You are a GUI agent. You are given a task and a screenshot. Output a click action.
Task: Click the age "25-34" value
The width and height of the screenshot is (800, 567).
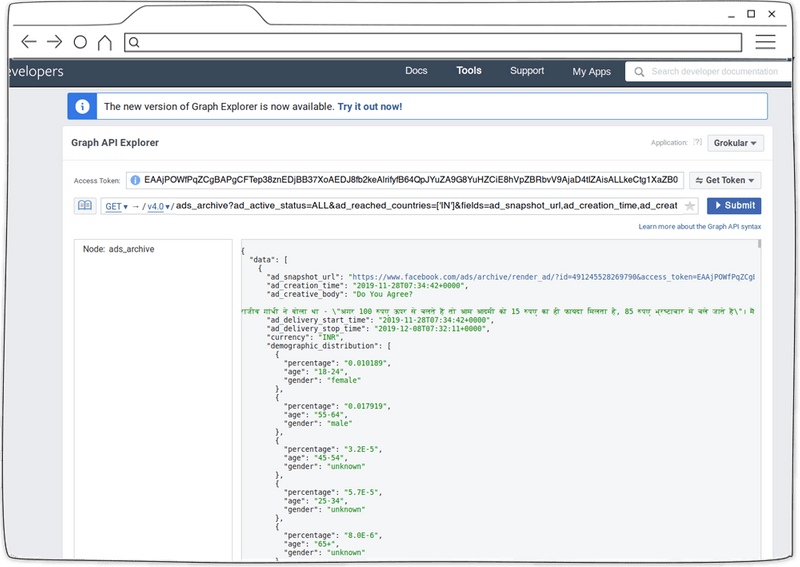point(329,501)
